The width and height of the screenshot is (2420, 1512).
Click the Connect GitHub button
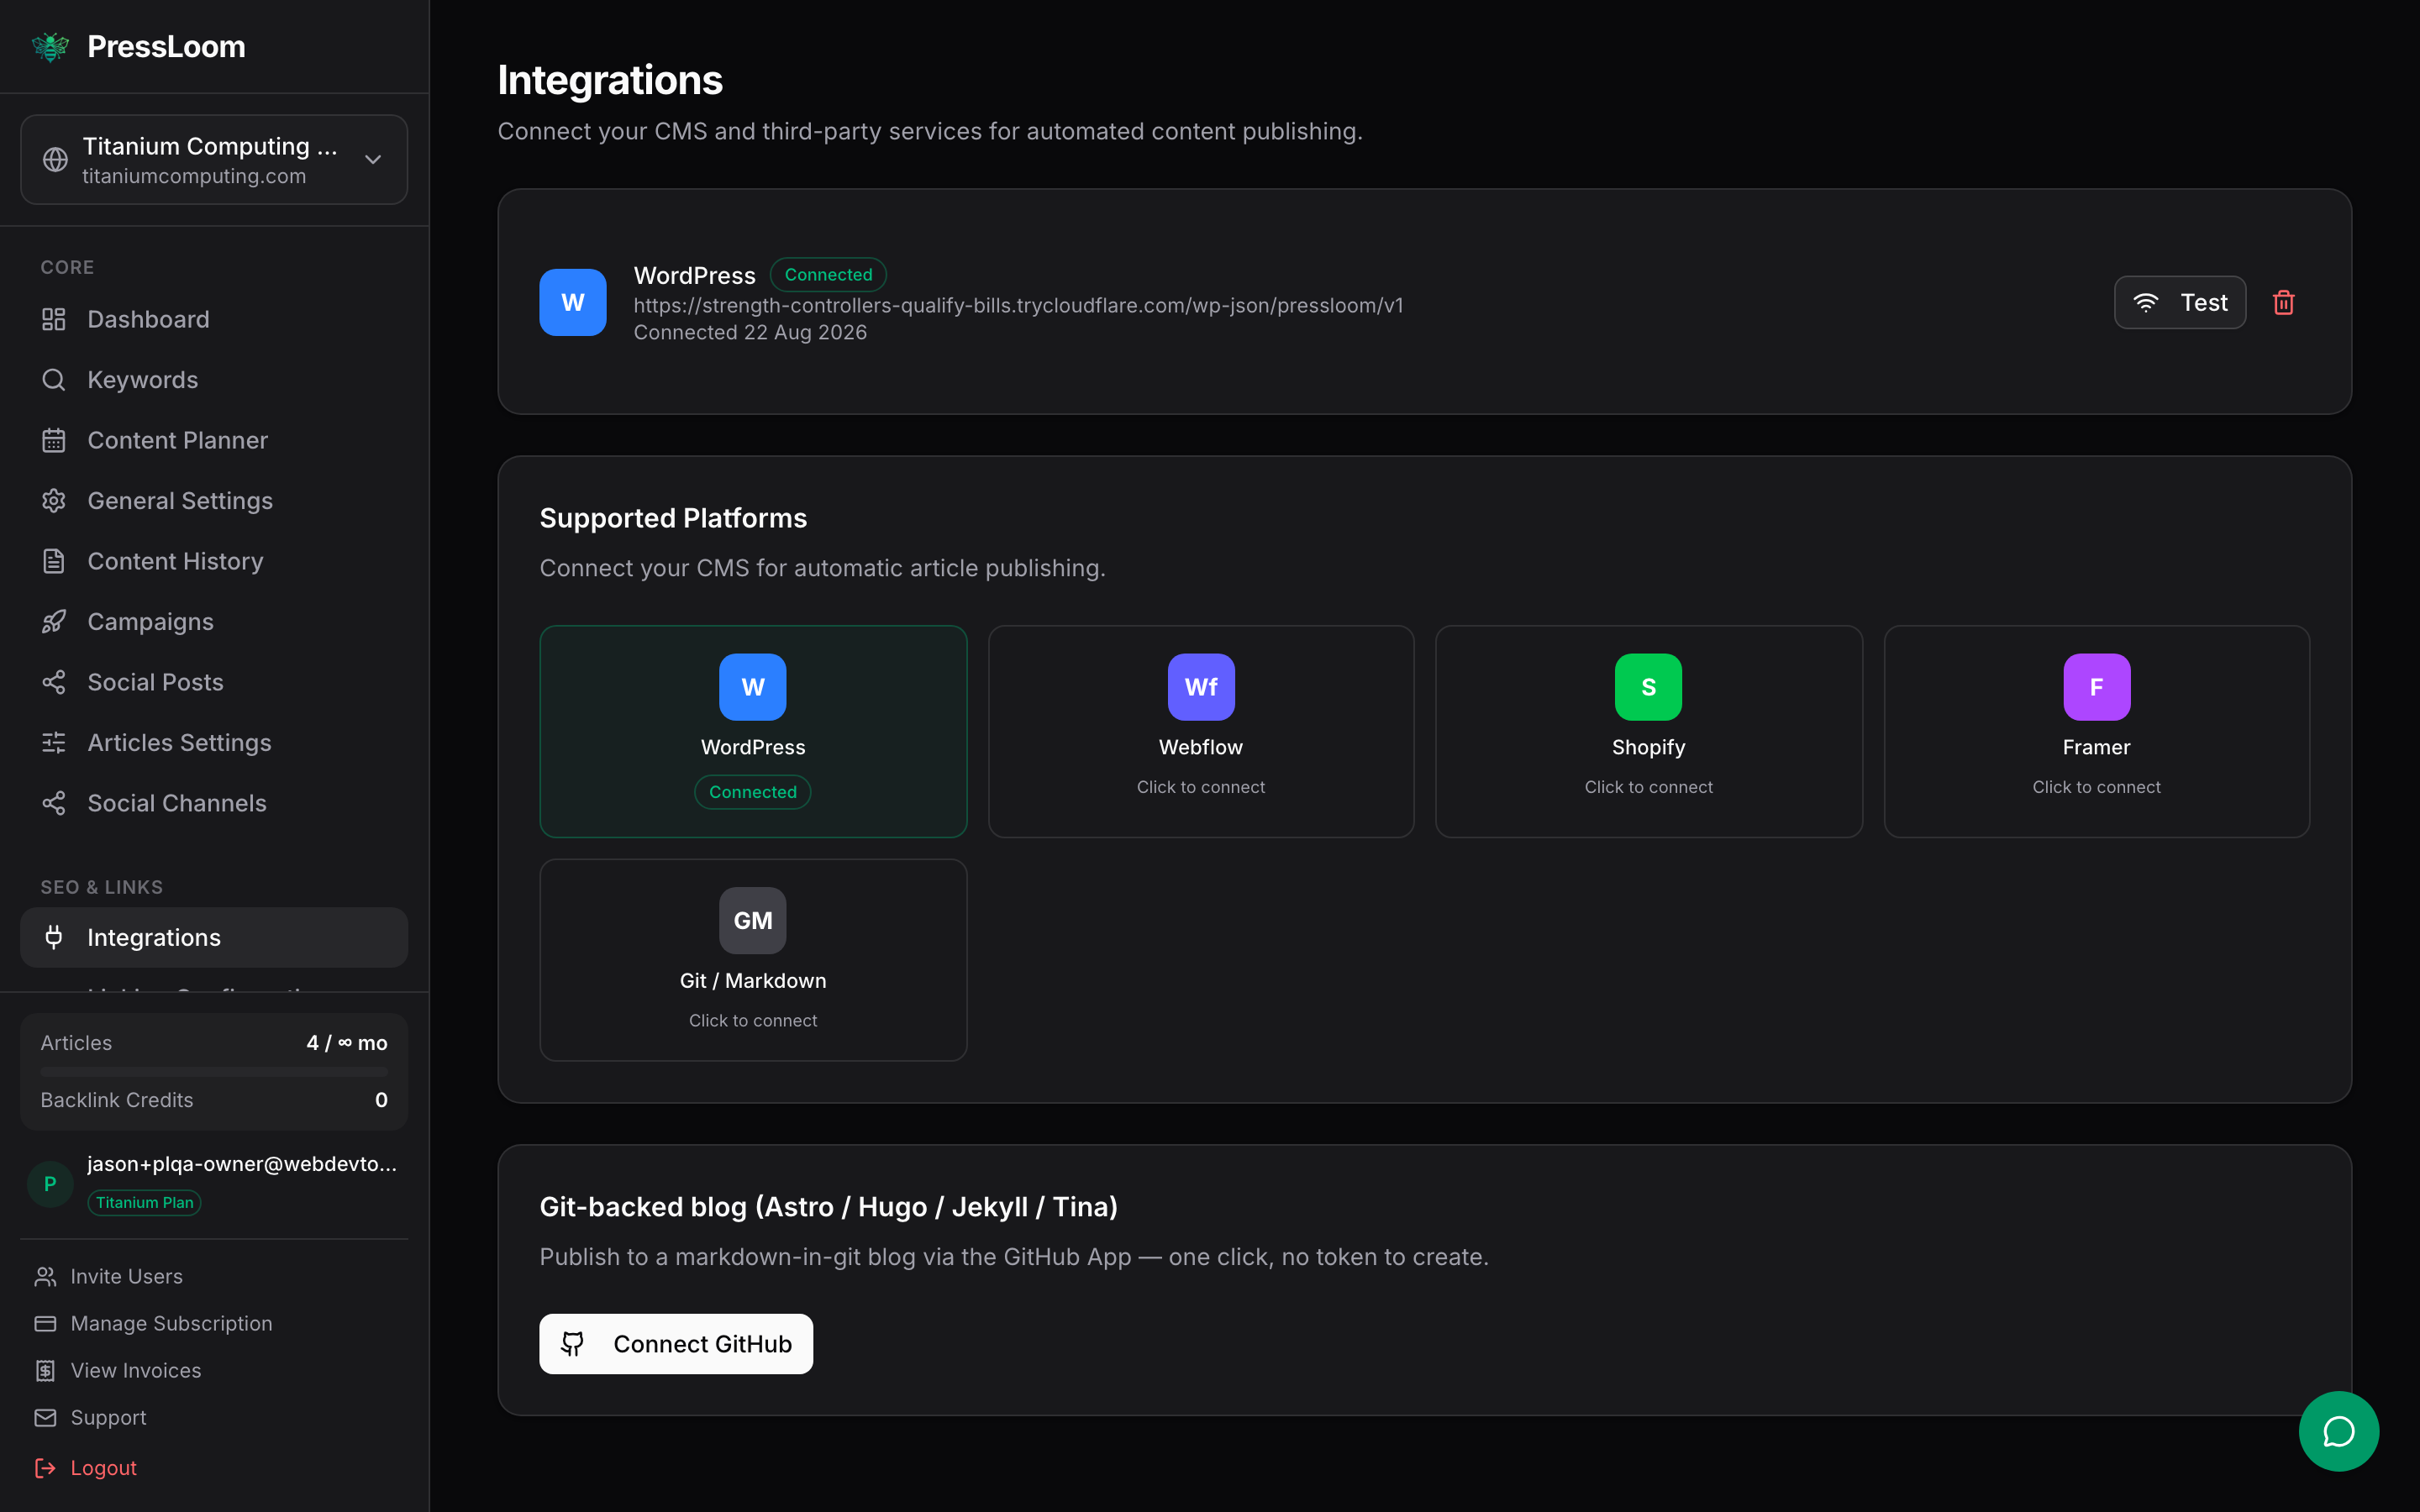click(x=676, y=1344)
